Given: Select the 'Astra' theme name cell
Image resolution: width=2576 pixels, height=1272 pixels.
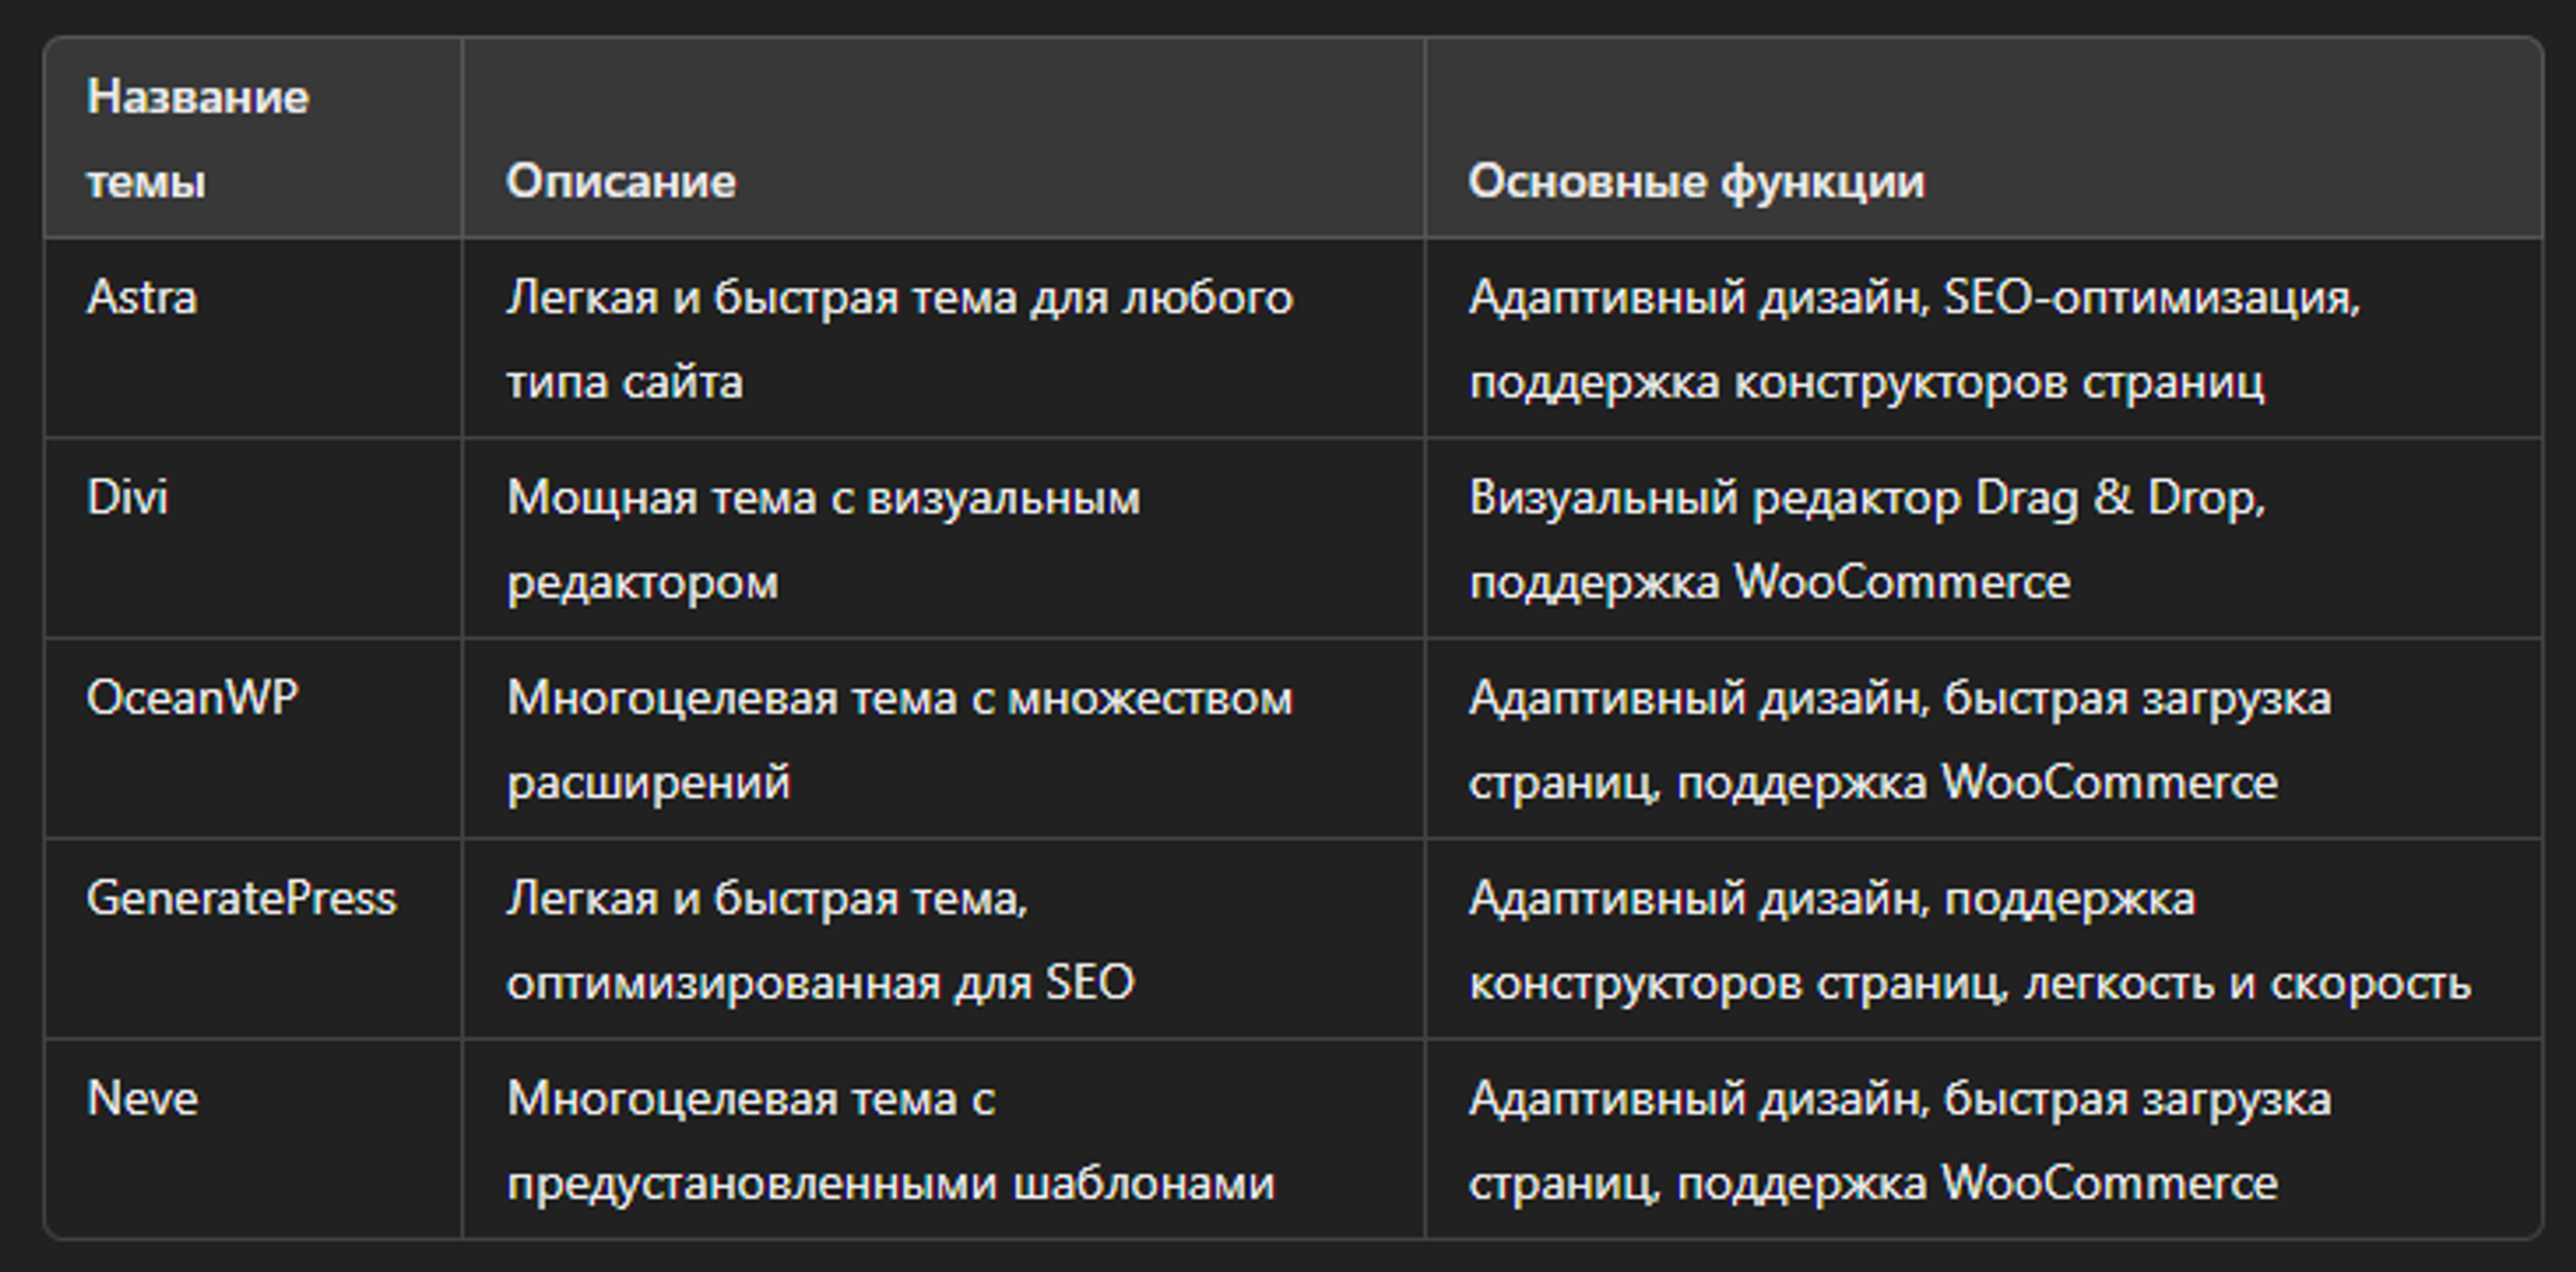Looking at the screenshot, I should (253, 338).
